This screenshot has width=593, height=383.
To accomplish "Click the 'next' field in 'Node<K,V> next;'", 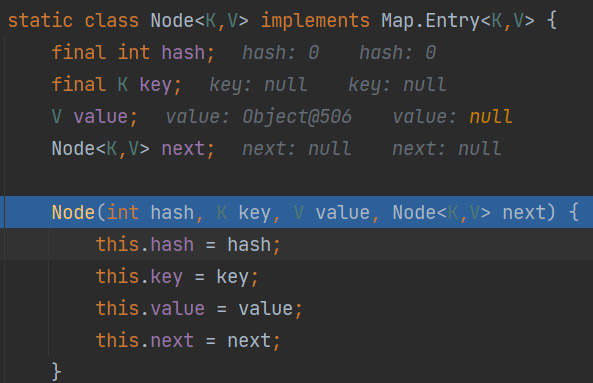I will click(x=183, y=149).
